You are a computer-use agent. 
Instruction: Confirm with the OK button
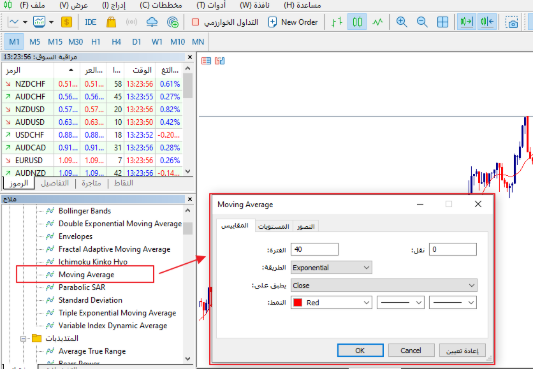(x=360, y=350)
